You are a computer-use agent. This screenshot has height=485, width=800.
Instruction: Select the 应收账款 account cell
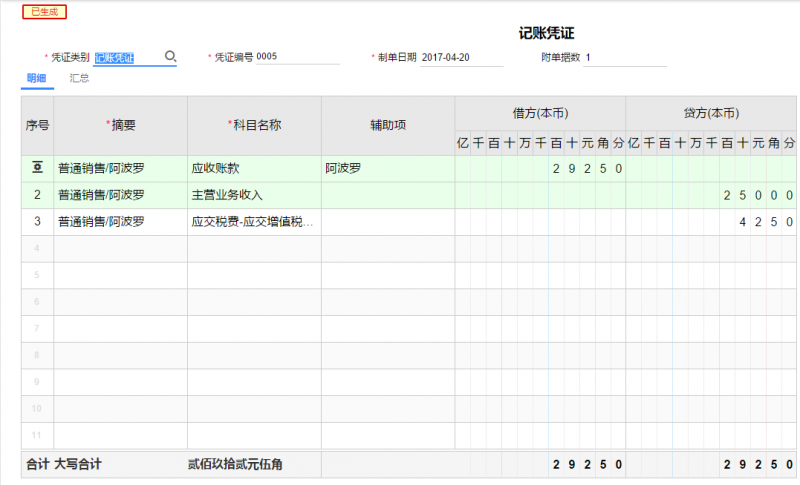pos(254,169)
